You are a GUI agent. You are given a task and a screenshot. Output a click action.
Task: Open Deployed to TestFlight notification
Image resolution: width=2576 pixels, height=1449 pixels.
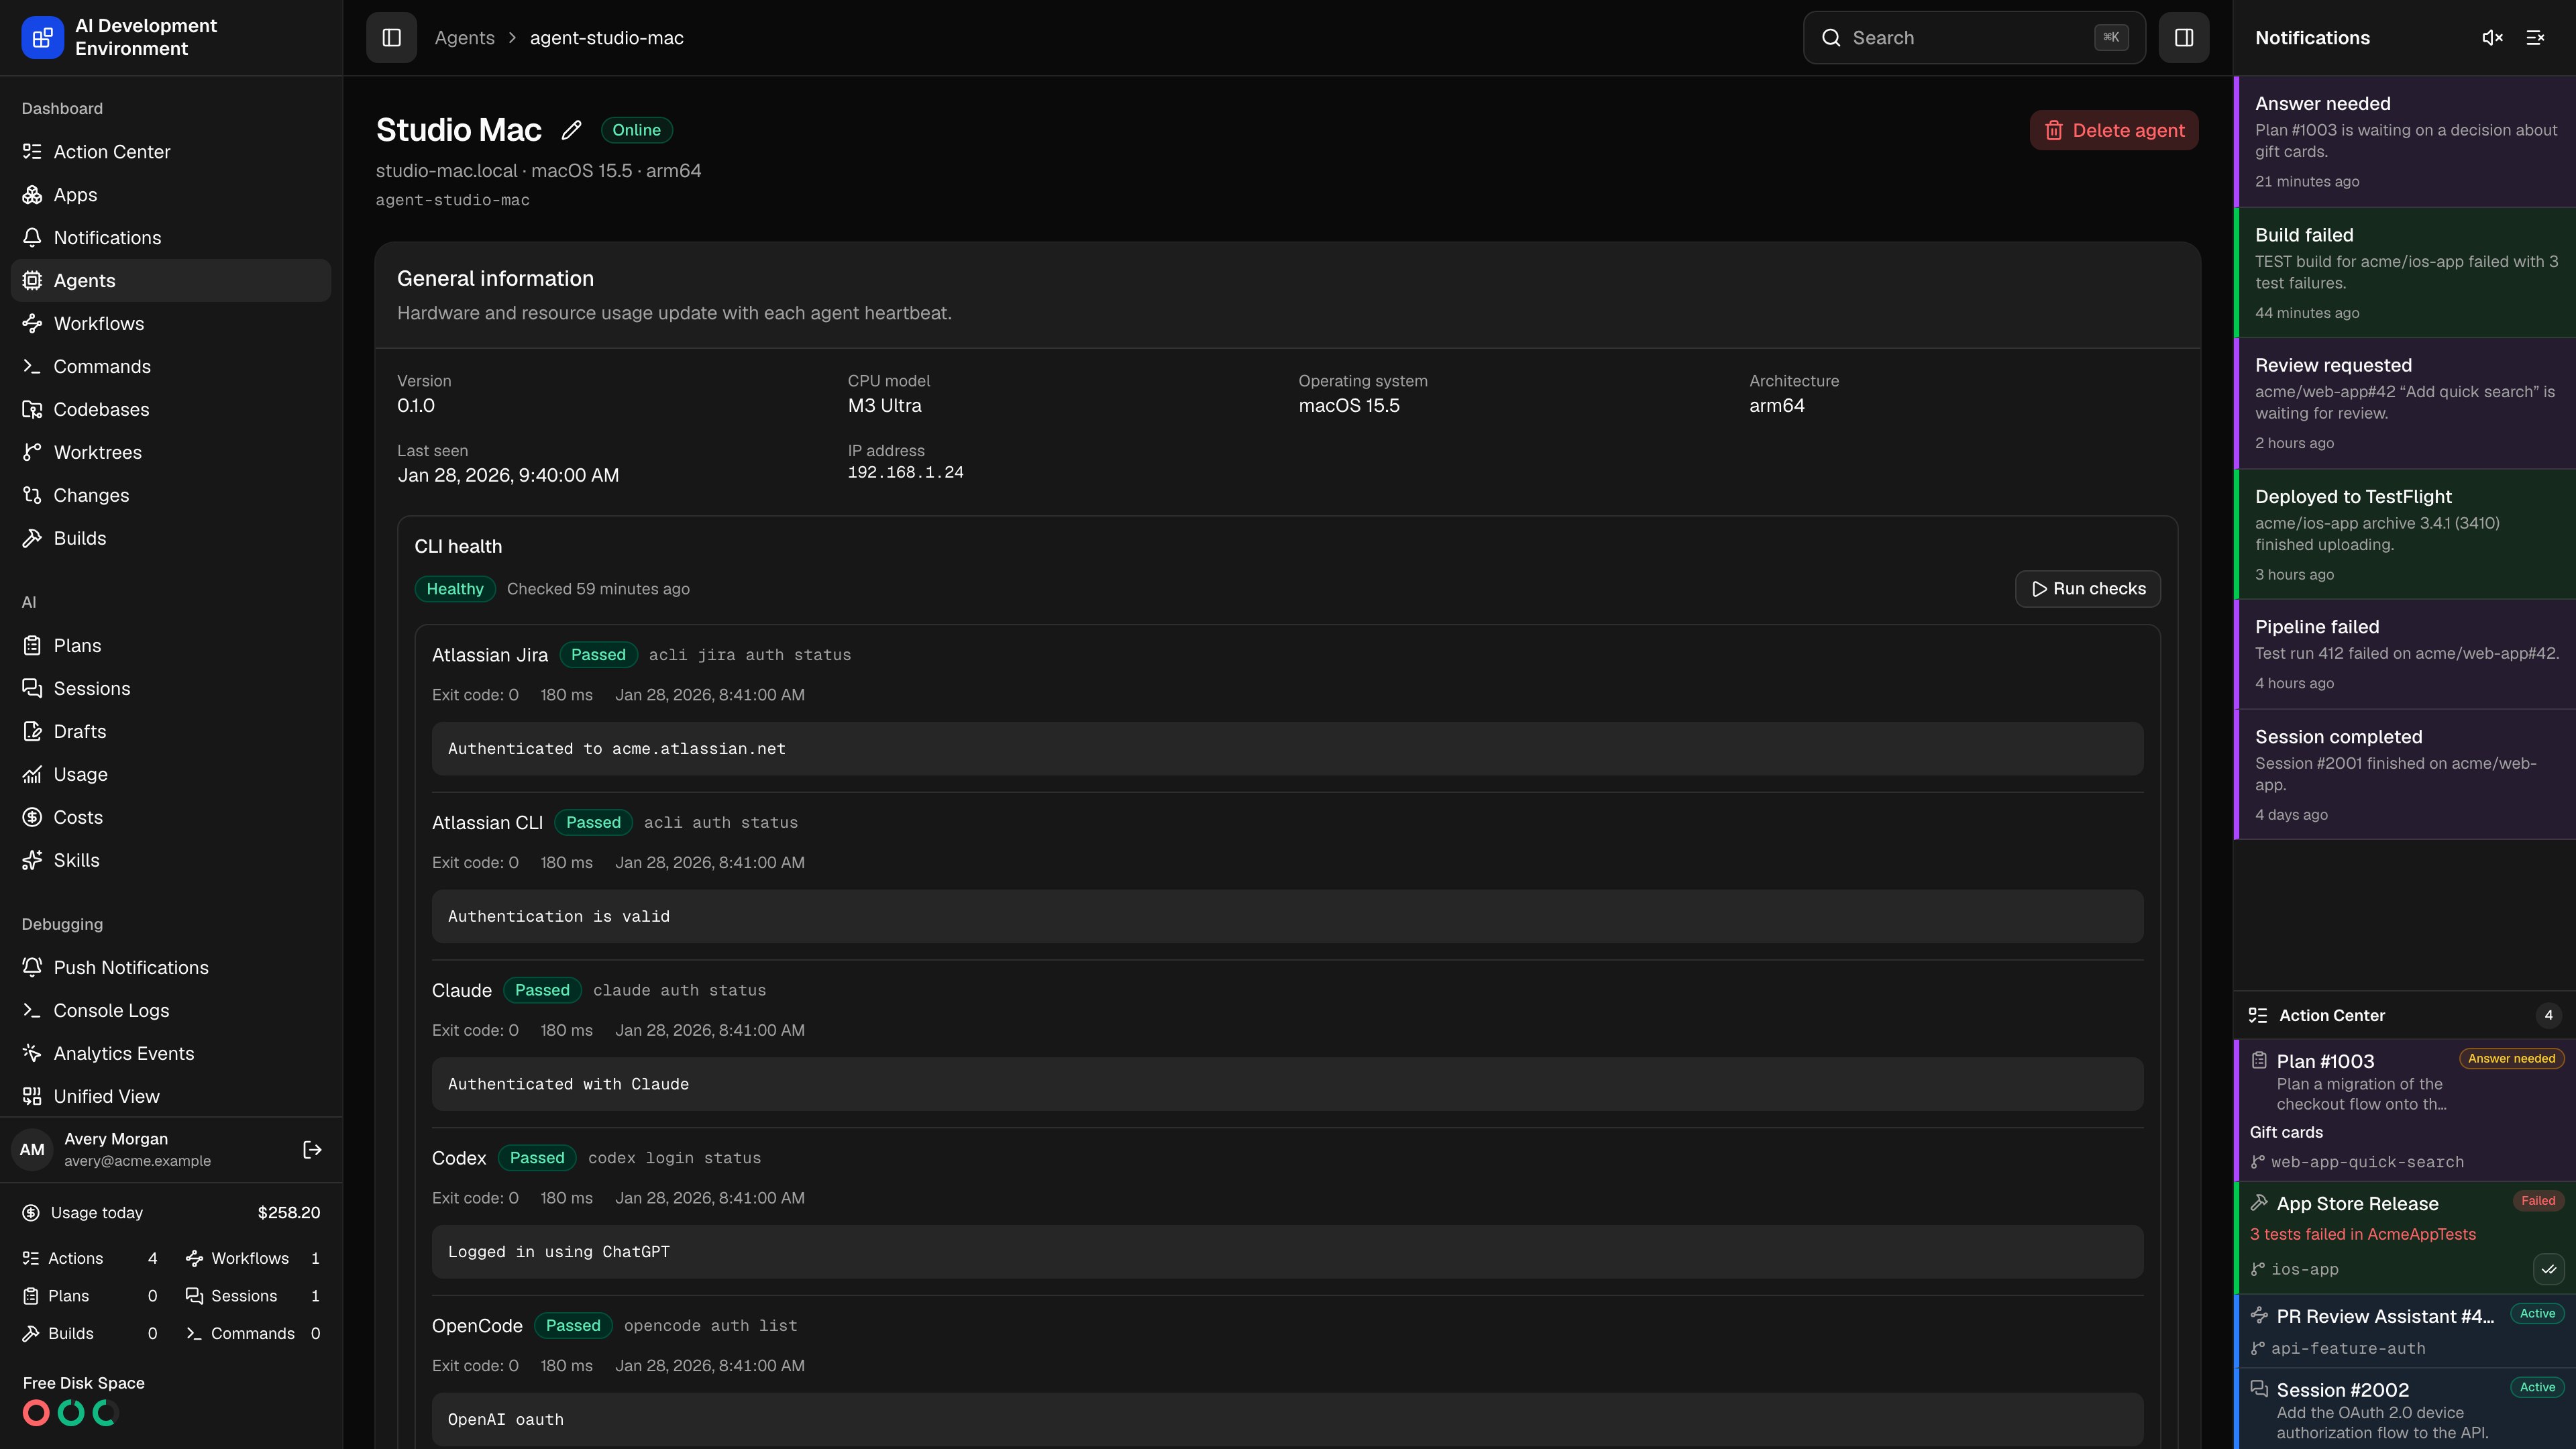click(2405, 535)
